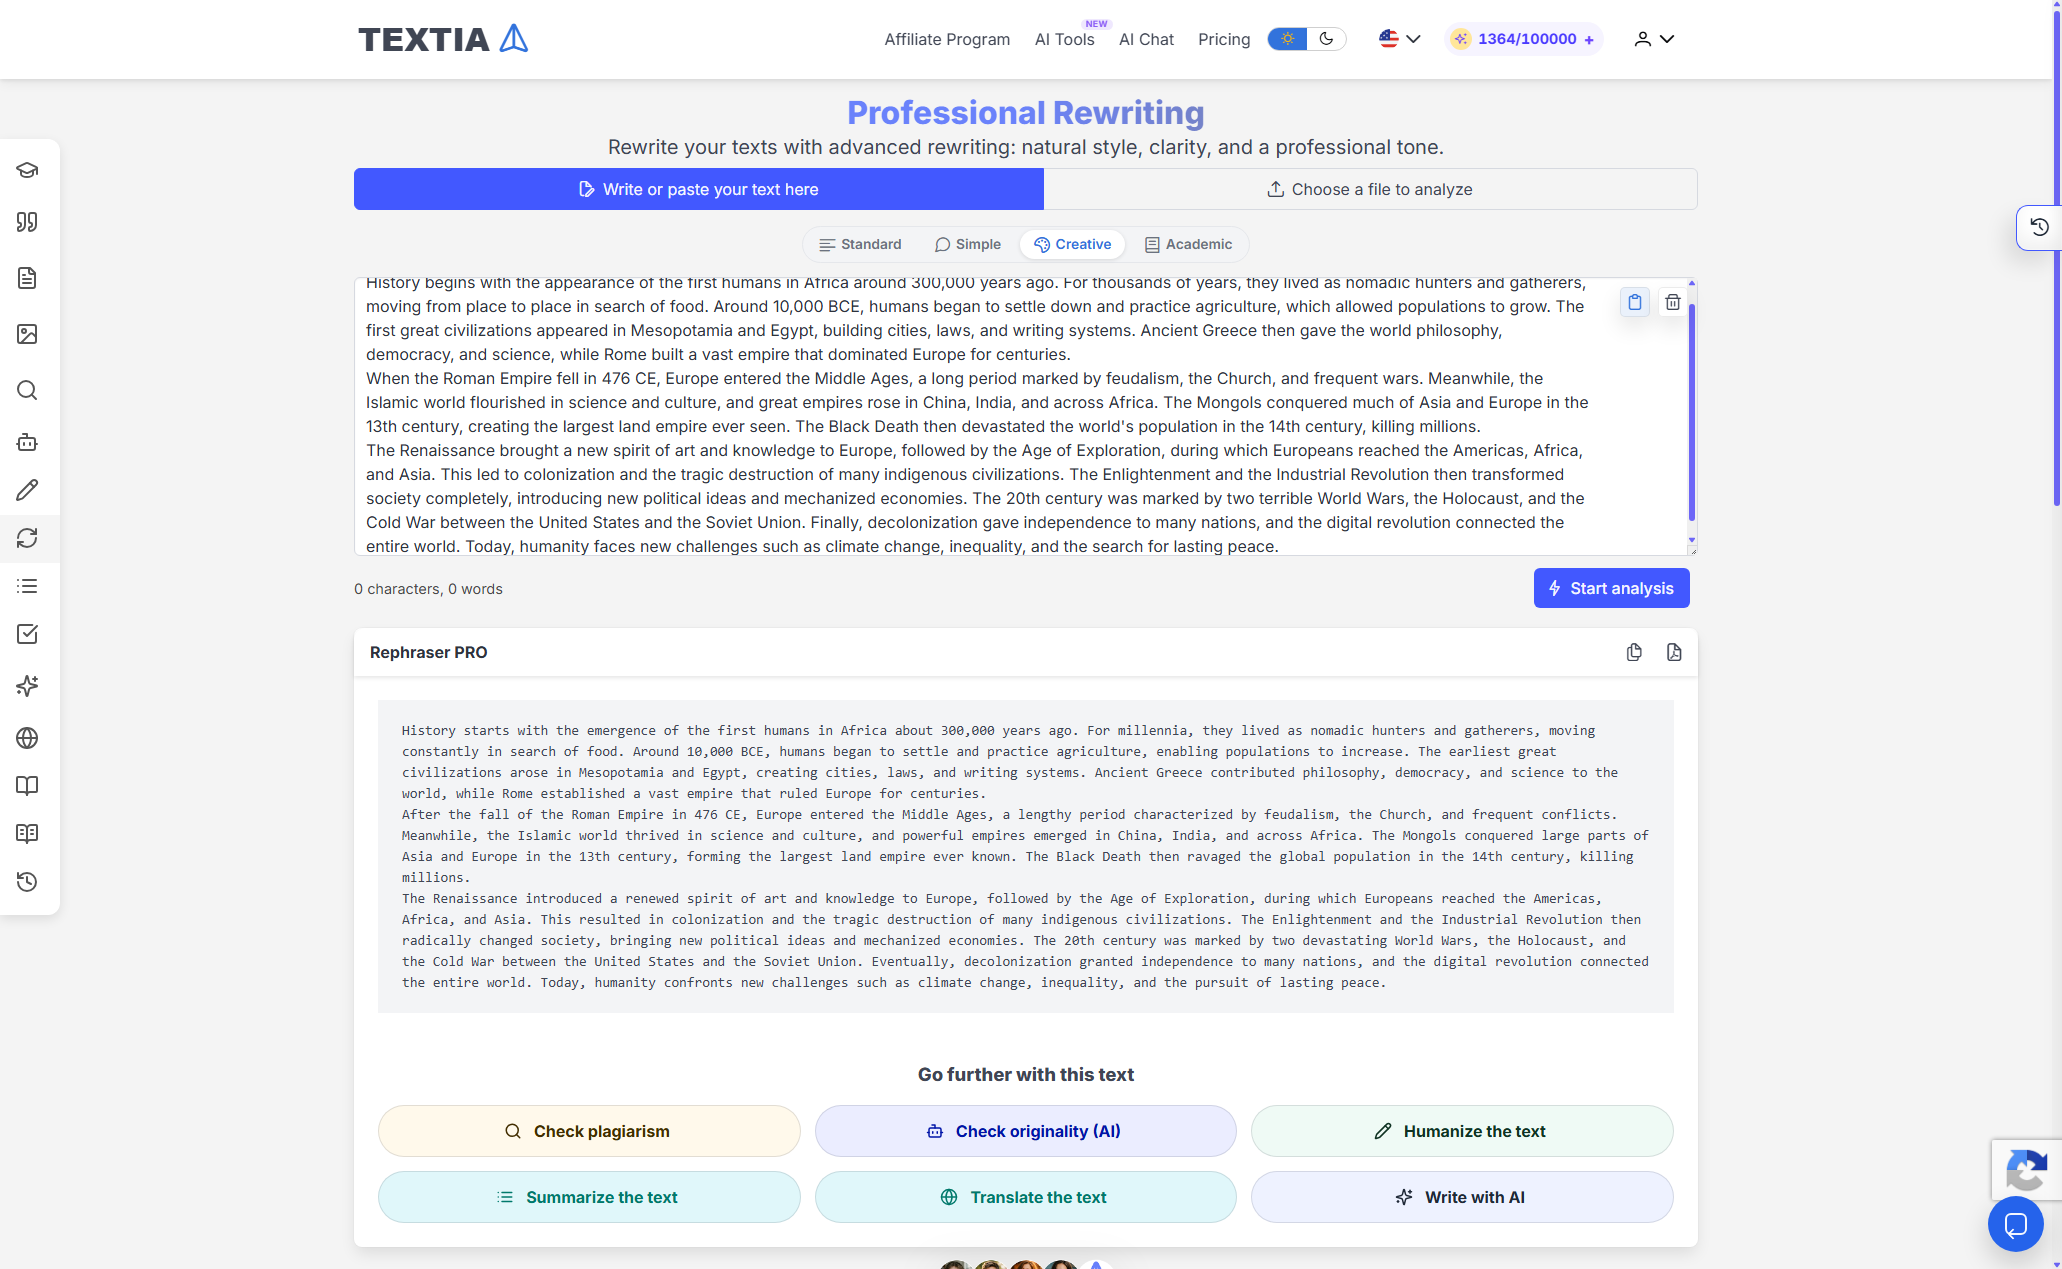2062x1269 pixels.
Task: Select the Simple rewriting mode
Action: point(967,244)
